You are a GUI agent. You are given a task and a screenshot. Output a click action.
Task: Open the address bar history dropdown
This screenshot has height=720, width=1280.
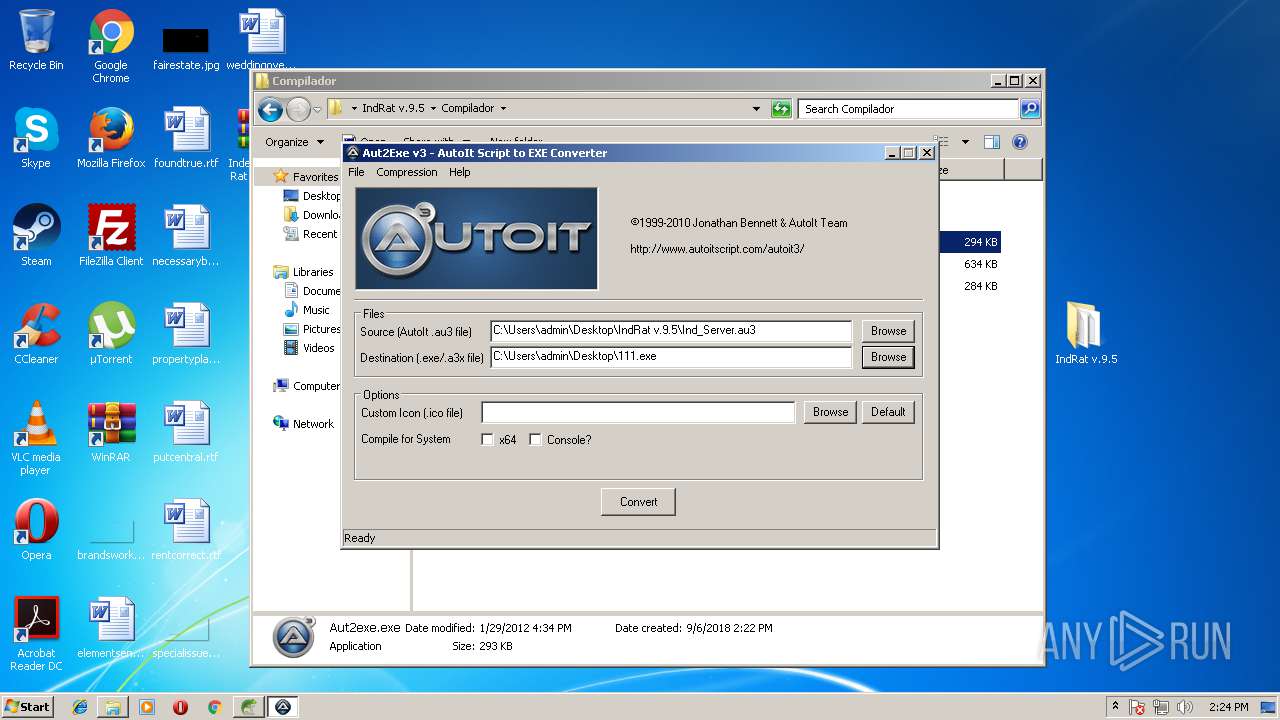click(757, 109)
